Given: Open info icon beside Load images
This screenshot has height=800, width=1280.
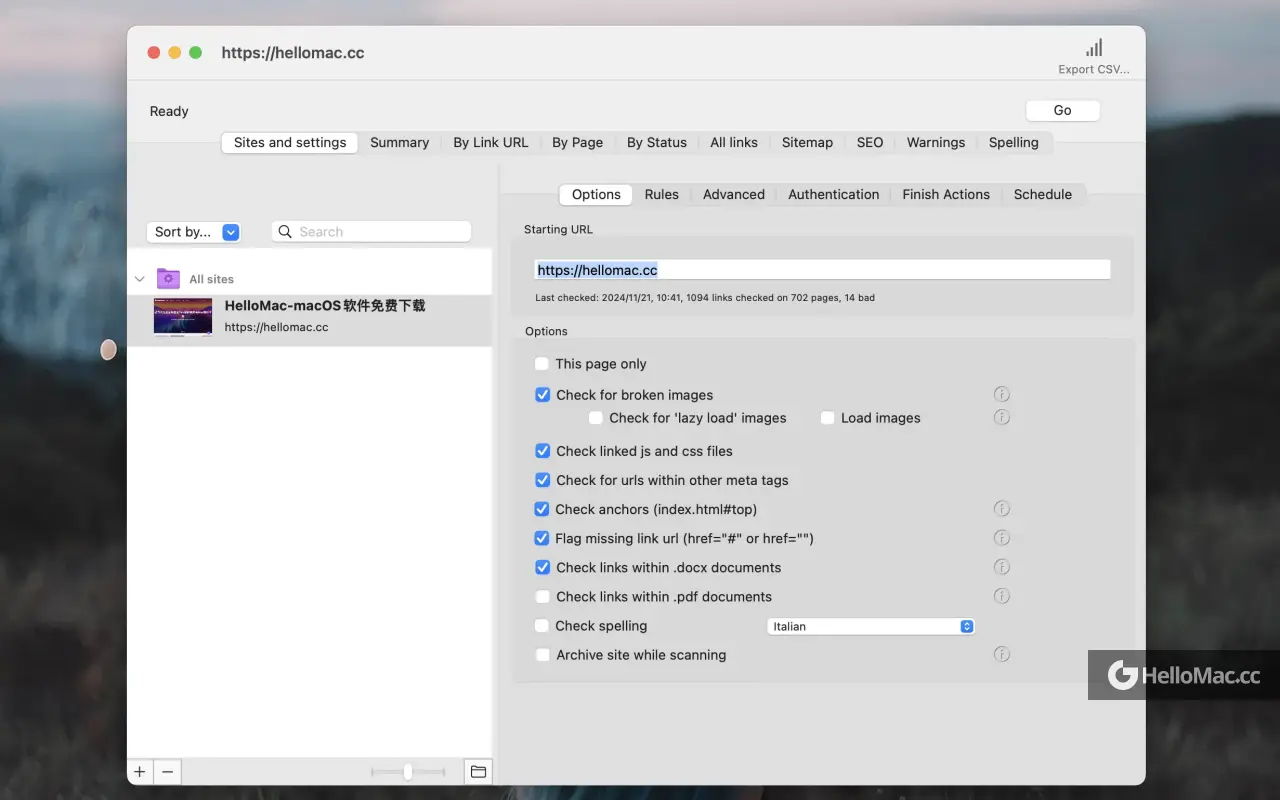Looking at the screenshot, I should [1002, 417].
